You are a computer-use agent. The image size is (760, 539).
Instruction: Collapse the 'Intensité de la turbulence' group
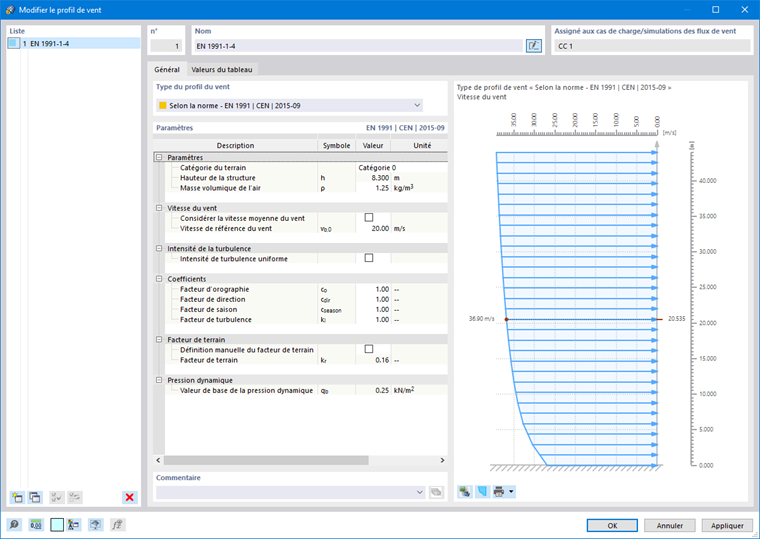point(159,248)
